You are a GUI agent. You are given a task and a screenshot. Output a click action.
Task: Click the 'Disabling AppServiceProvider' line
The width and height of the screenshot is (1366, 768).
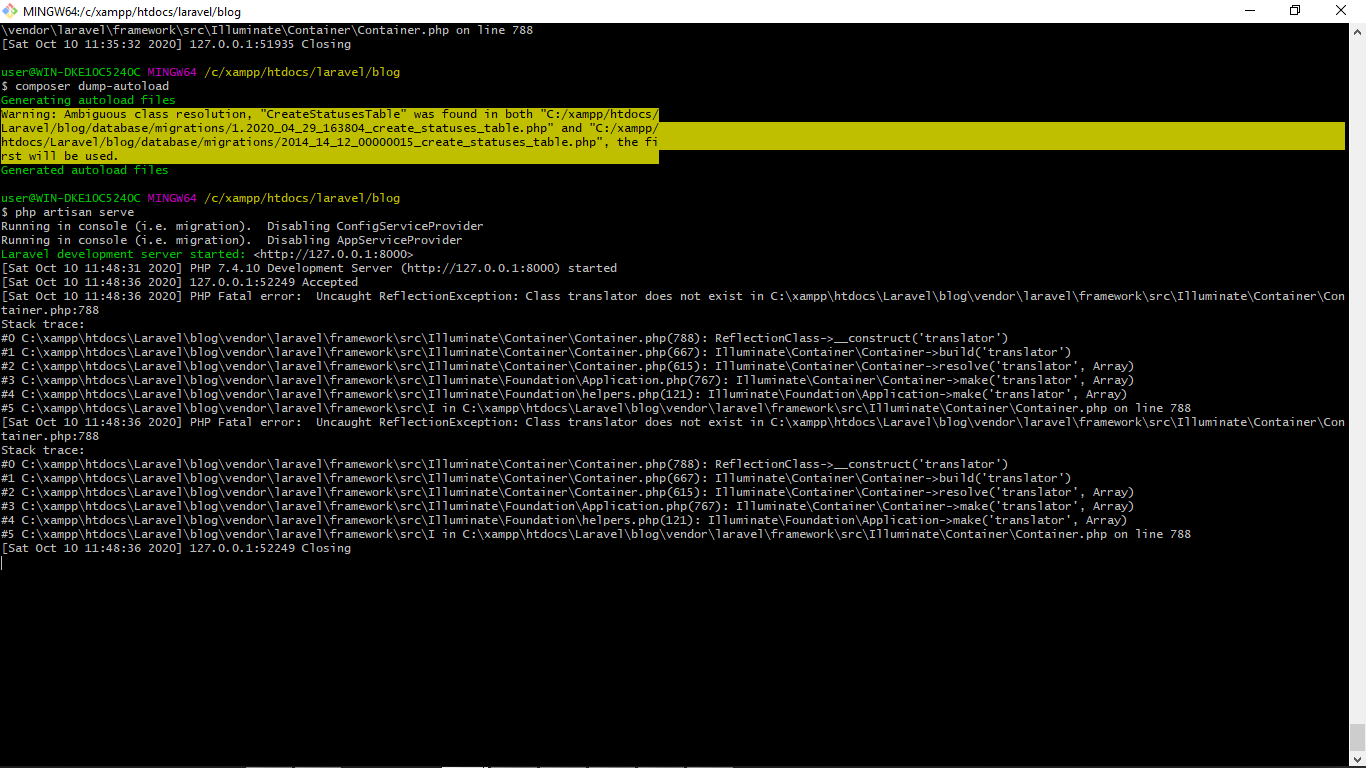coord(232,240)
